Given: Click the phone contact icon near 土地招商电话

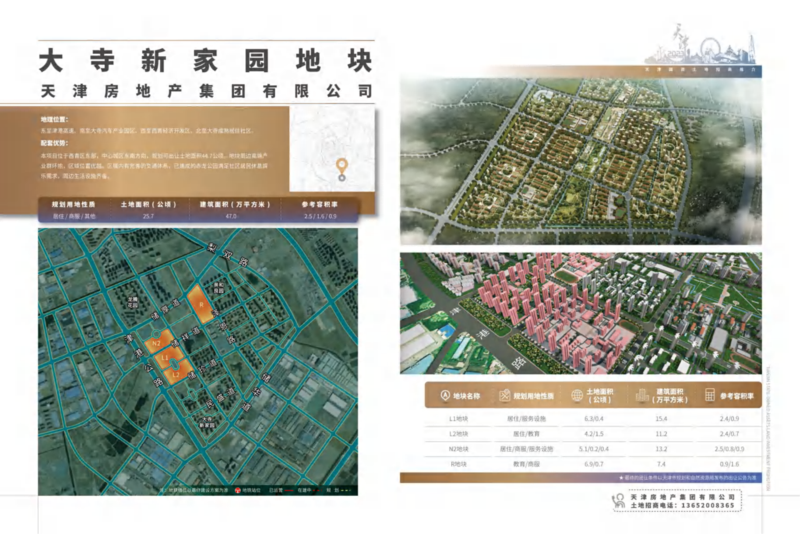Looking at the screenshot, I should 618,500.
